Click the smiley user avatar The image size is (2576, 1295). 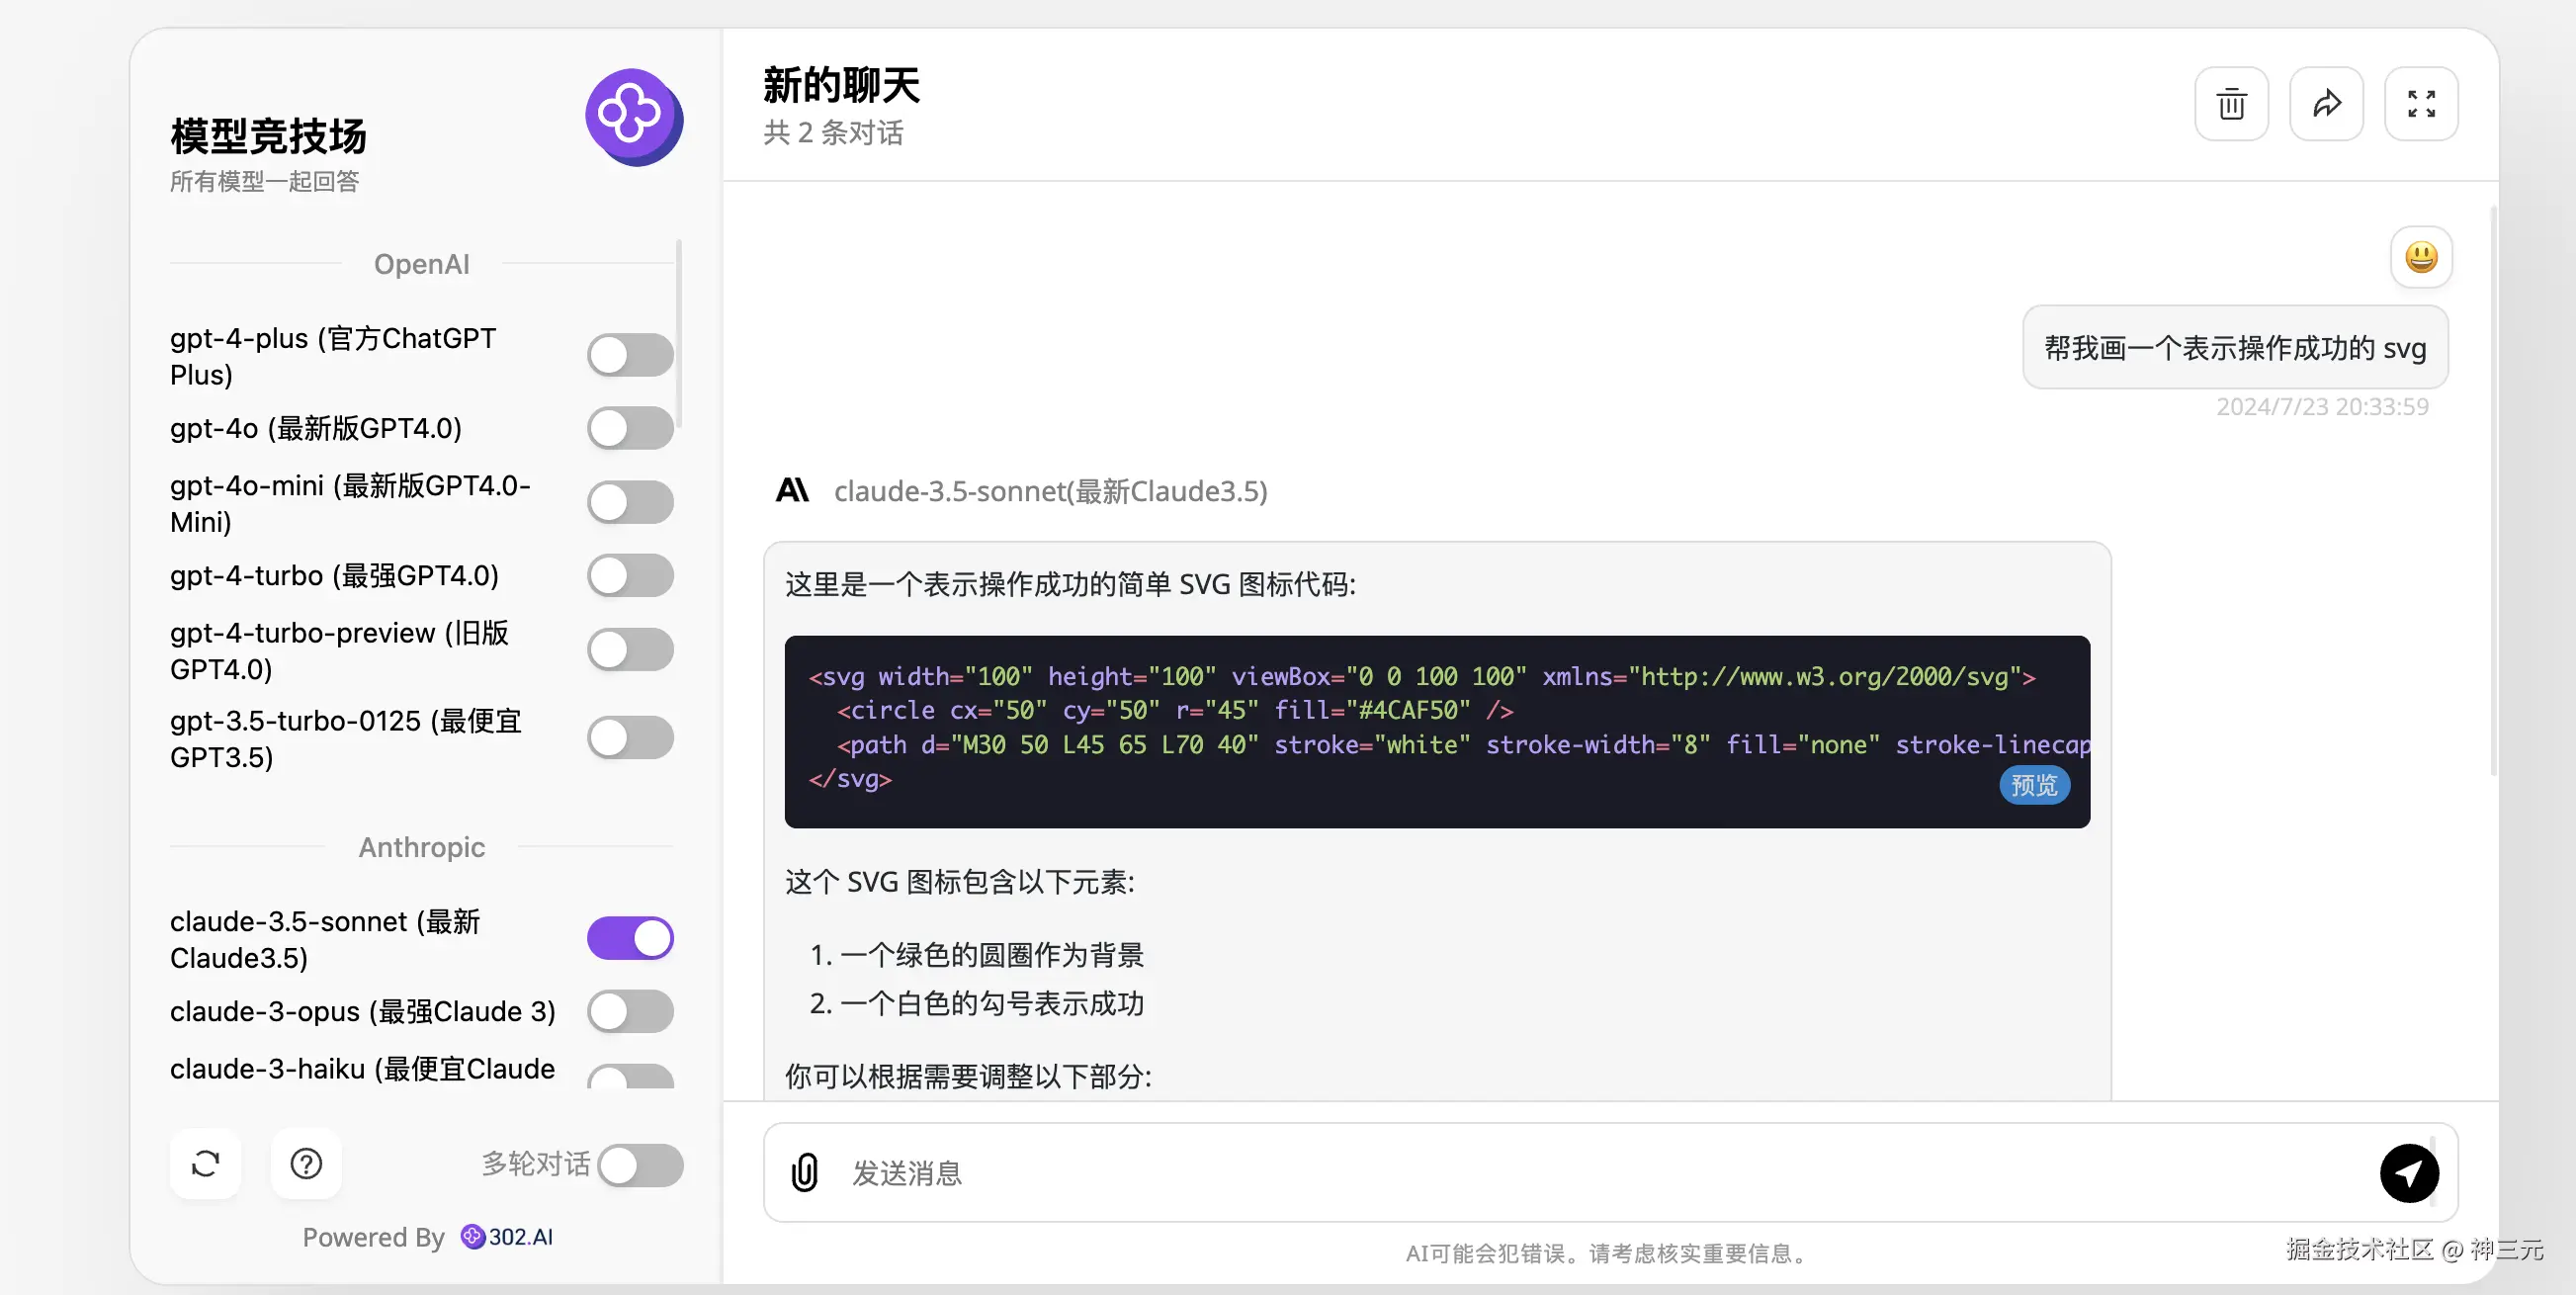[2420, 257]
